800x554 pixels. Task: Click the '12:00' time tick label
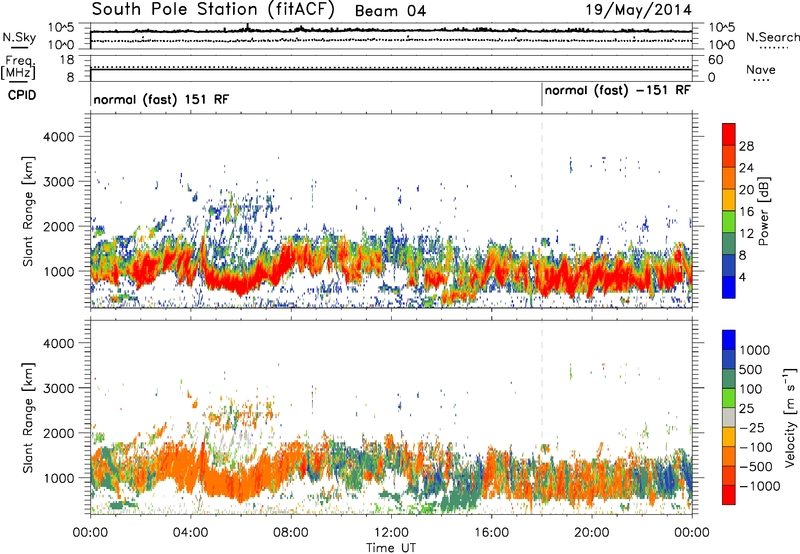click(x=391, y=533)
